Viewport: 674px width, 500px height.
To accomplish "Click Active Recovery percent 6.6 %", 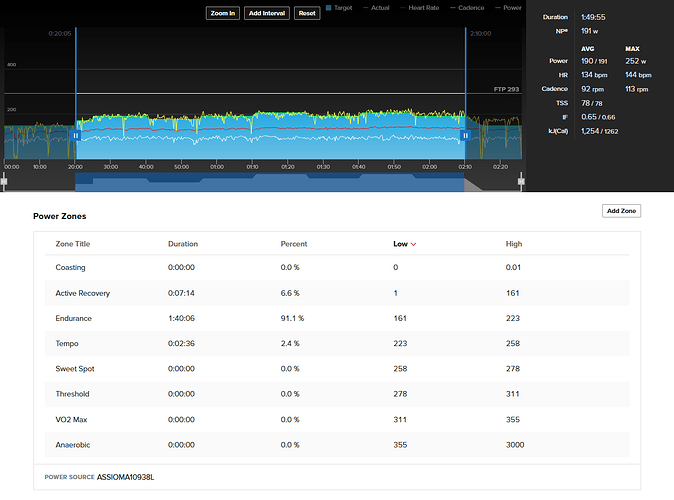I will pos(290,293).
